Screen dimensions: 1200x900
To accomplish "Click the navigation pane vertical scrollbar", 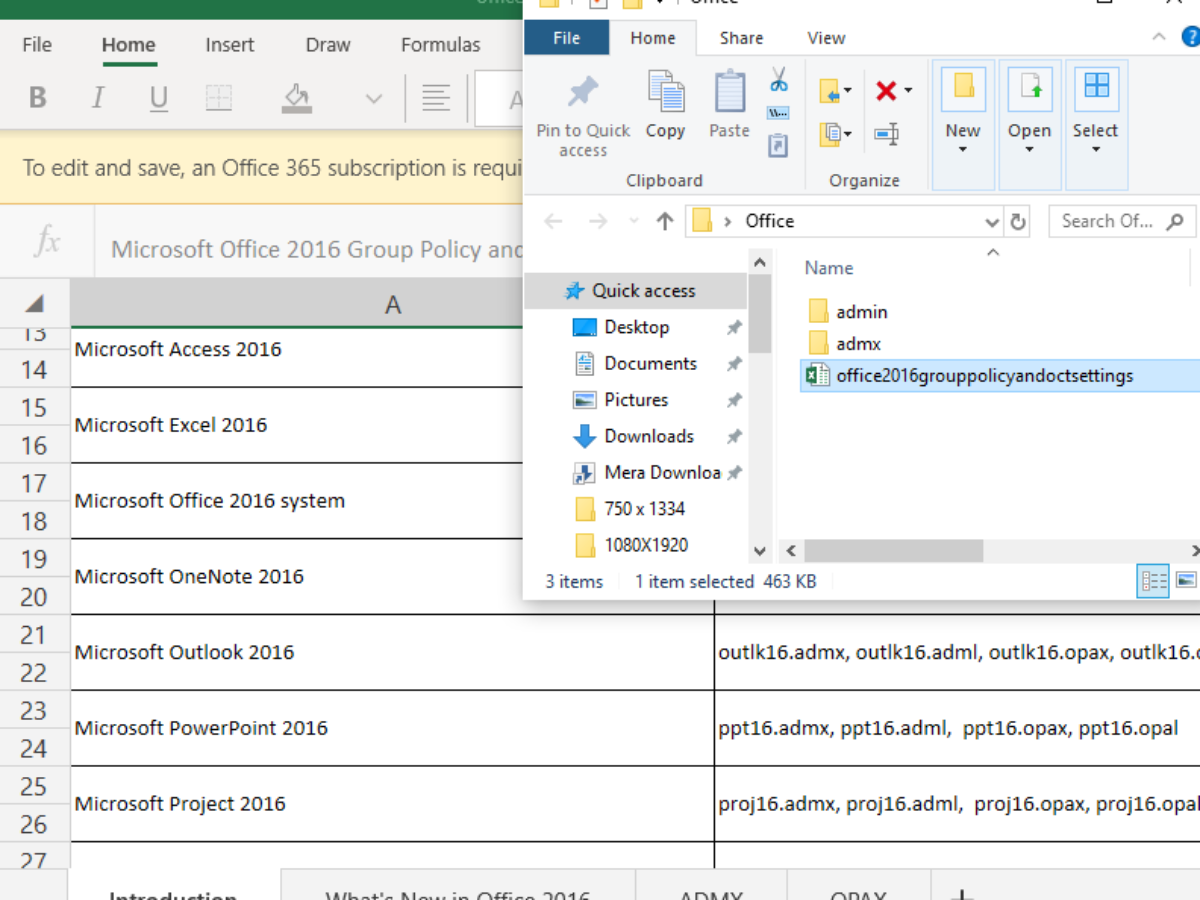I will 759,315.
